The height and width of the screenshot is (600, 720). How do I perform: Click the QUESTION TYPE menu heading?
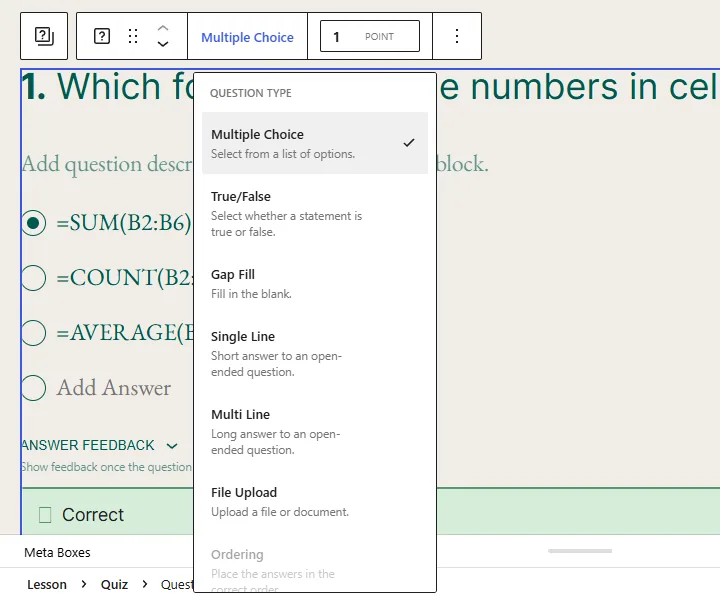click(251, 93)
